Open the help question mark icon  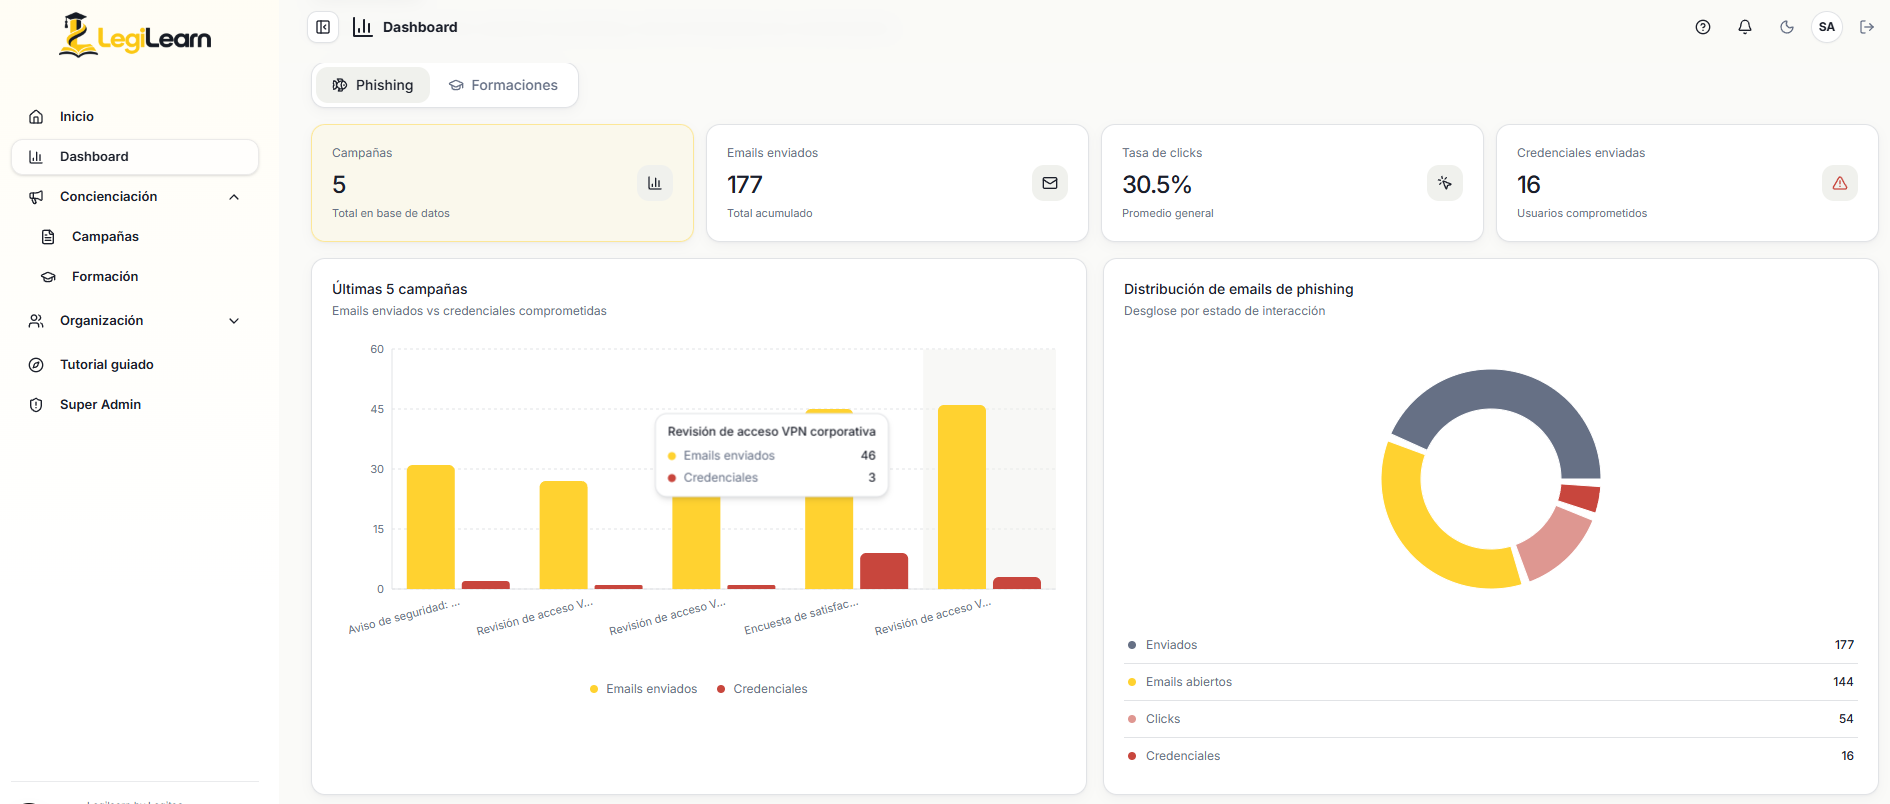point(1703,27)
